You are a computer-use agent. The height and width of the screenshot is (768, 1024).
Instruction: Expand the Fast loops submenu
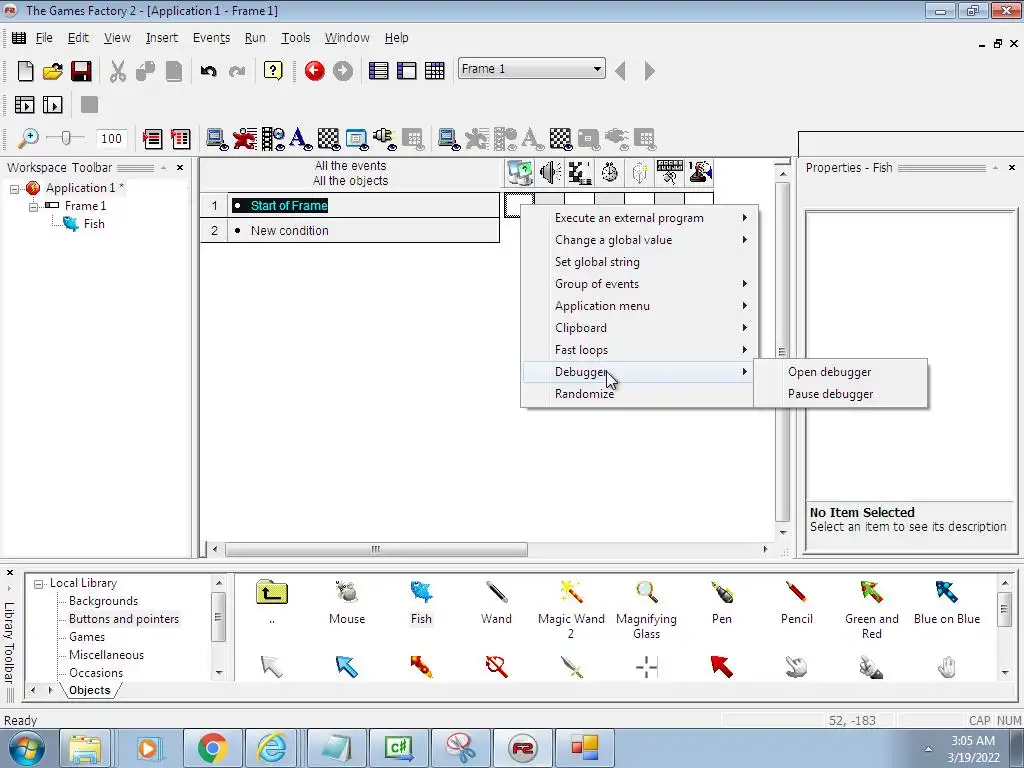pos(640,350)
